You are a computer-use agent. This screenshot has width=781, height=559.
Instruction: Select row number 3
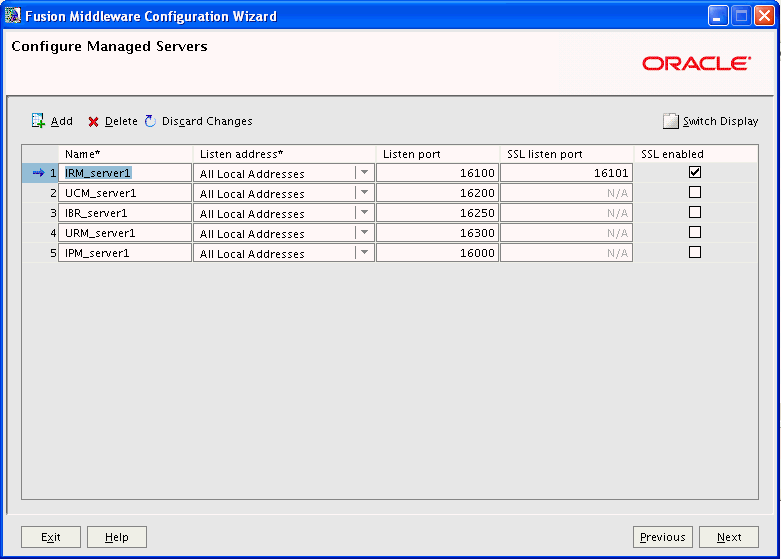tap(53, 213)
